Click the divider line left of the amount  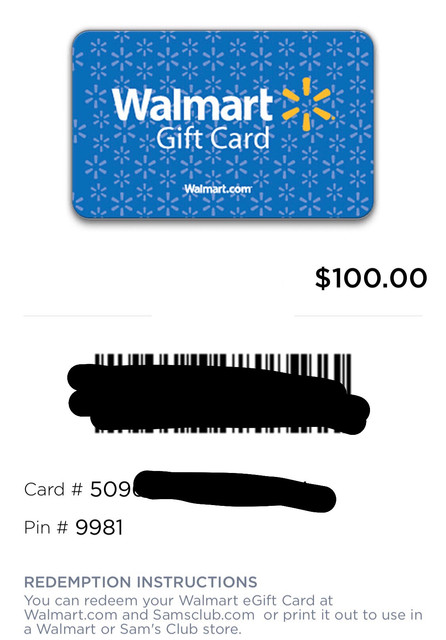[x=88, y=316]
